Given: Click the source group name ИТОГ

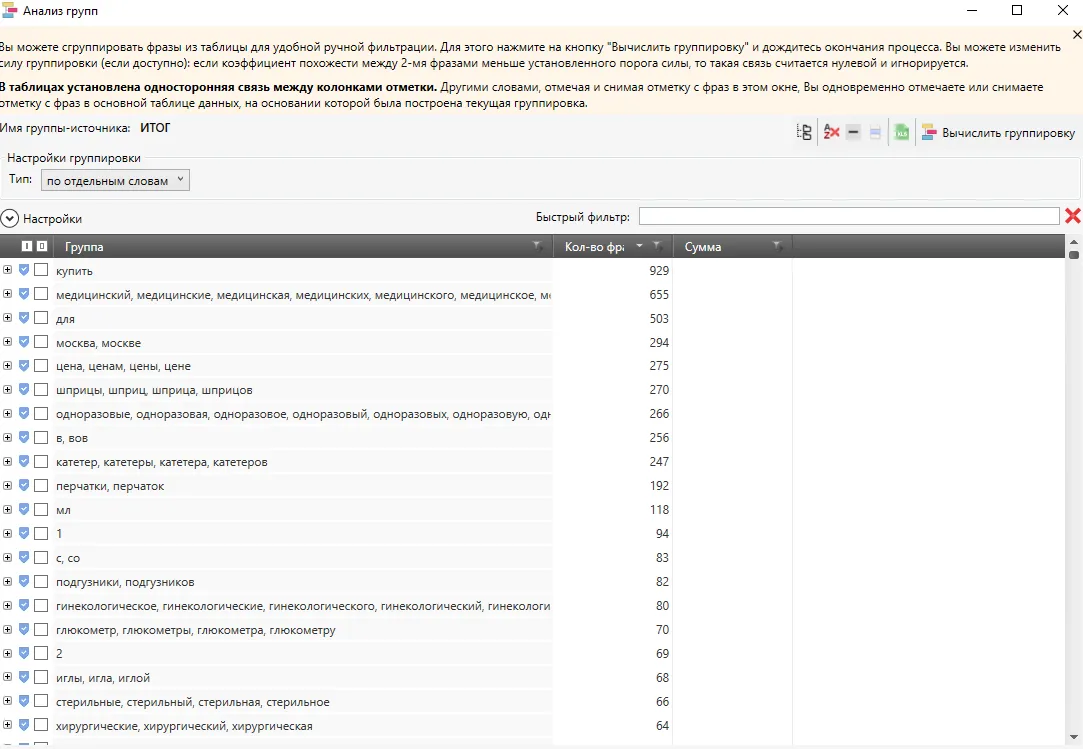Looking at the screenshot, I should click(155, 128).
